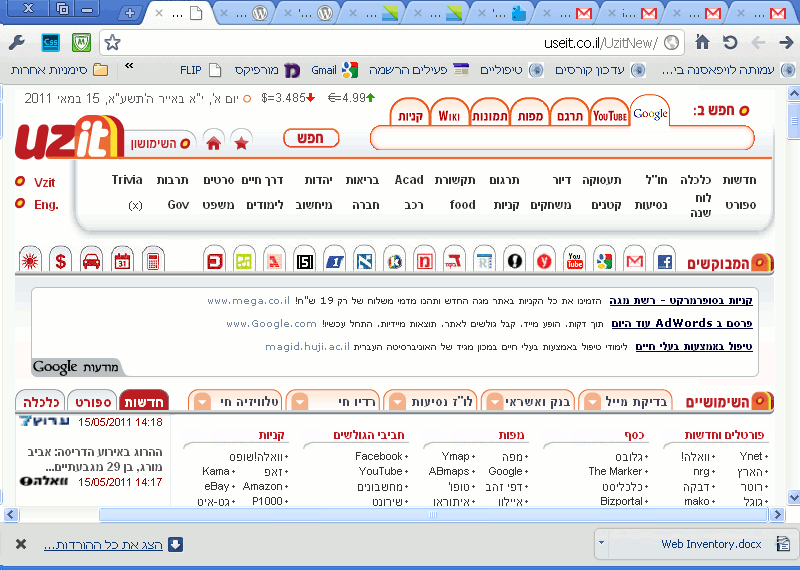Reload the page

tap(730, 42)
